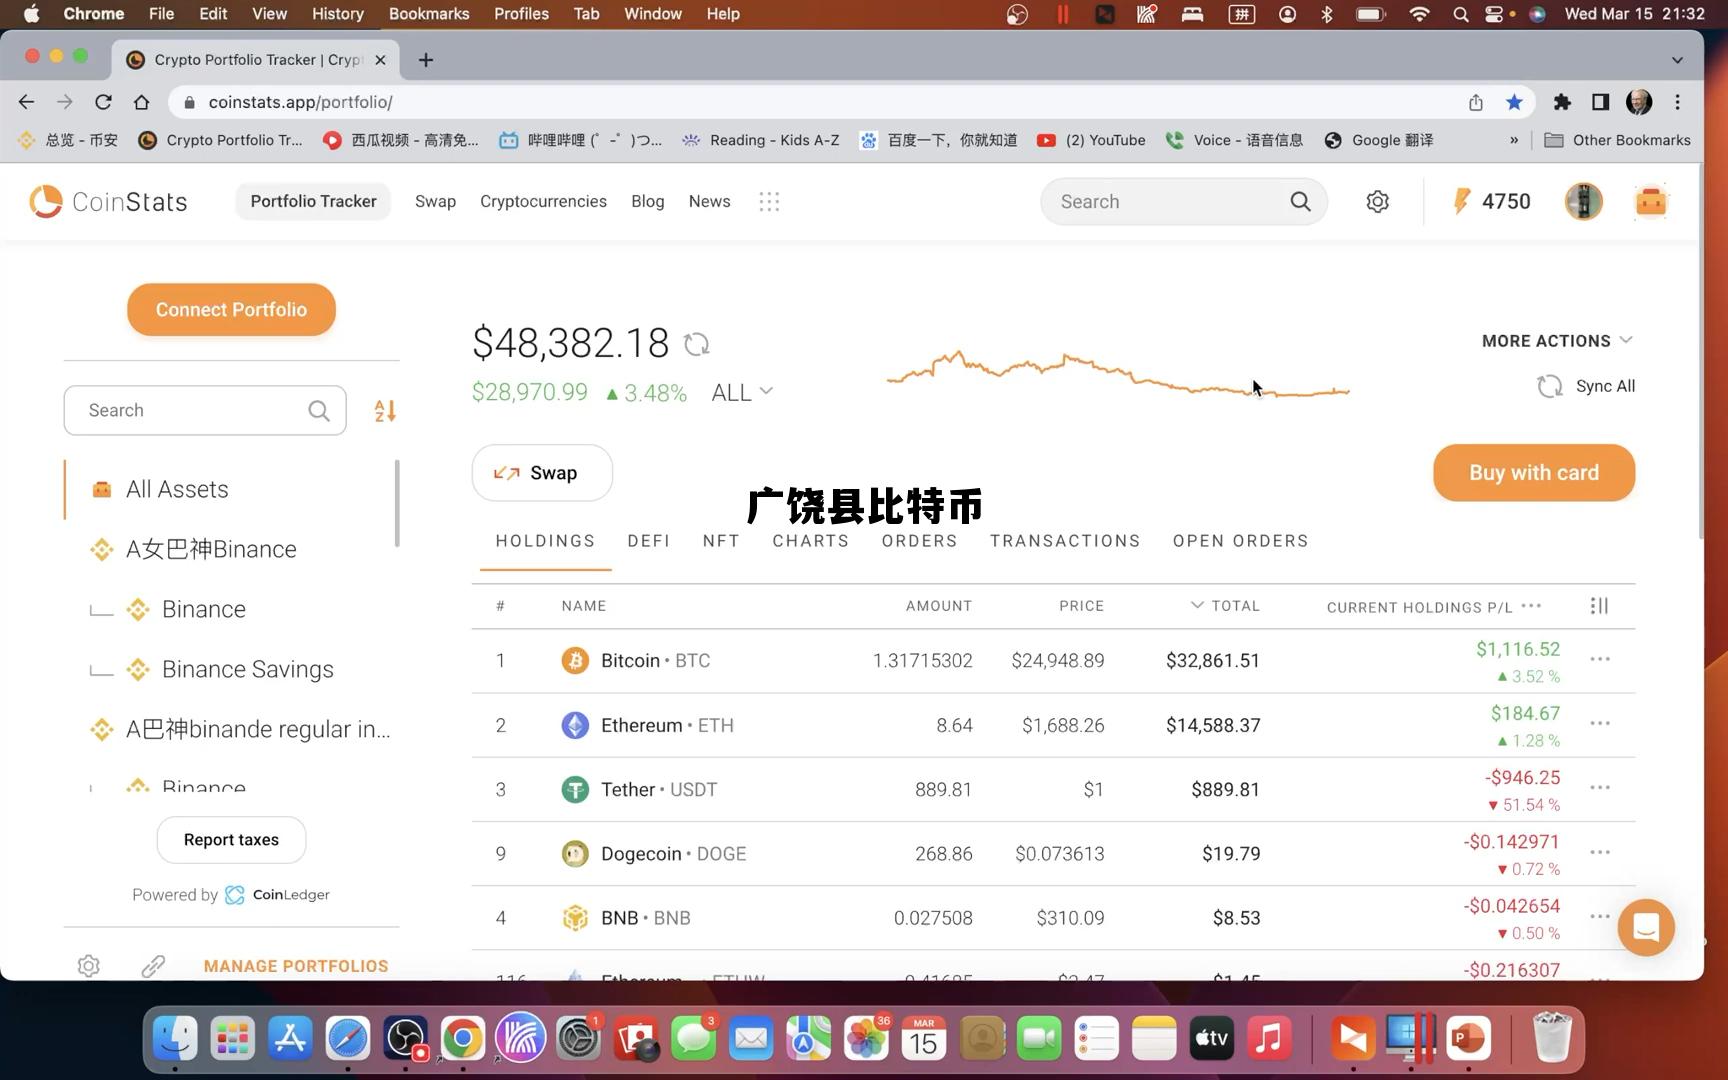Image resolution: width=1728 pixels, height=1080 pixels.
Task: Expand the MORE ACTIONS dropdown
Action: [1556, 341]
